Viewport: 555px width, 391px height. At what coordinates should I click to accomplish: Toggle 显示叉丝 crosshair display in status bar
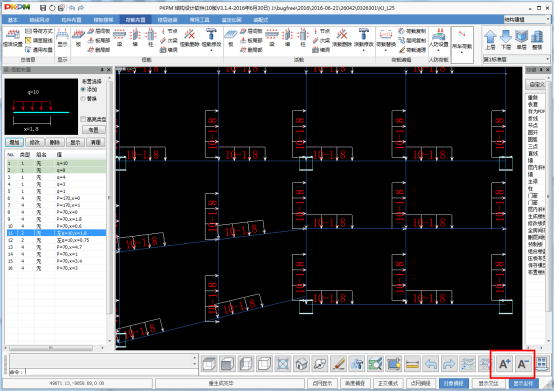[x=488, y=383]
